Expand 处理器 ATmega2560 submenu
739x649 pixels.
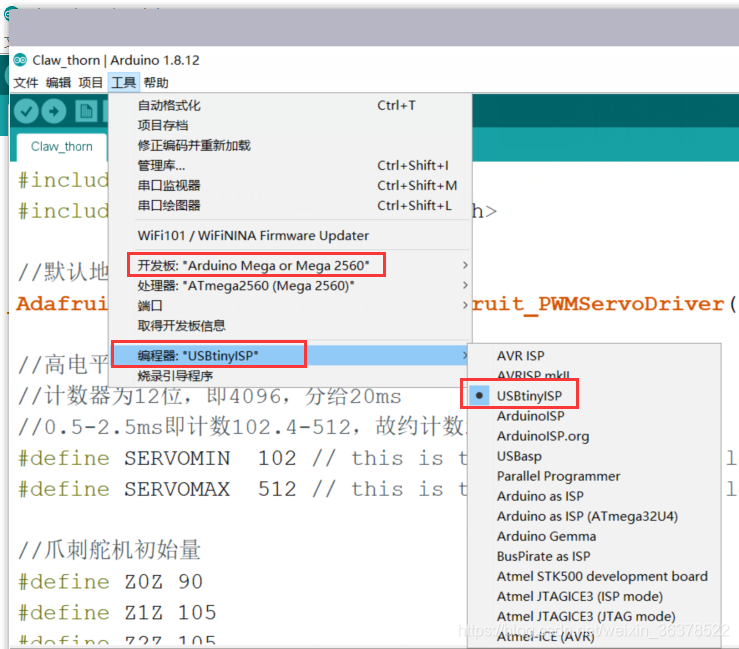pyautogui.click(x=290, y=286)
